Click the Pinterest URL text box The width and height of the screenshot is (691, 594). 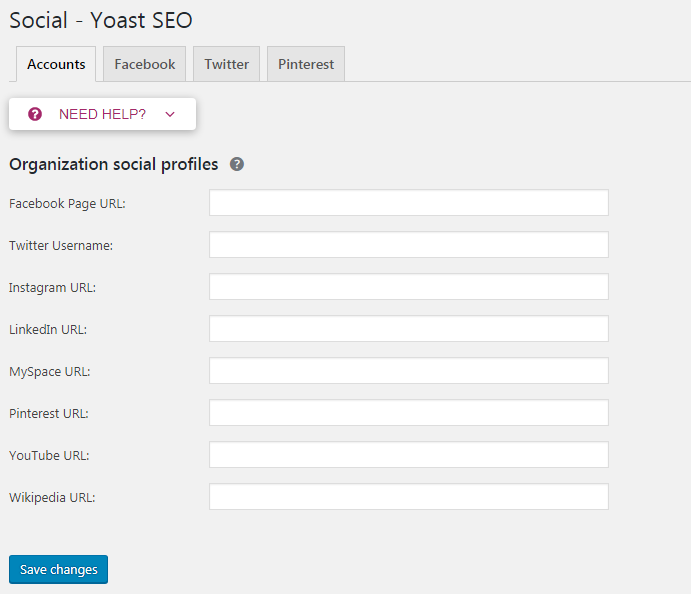pos(408,413)
